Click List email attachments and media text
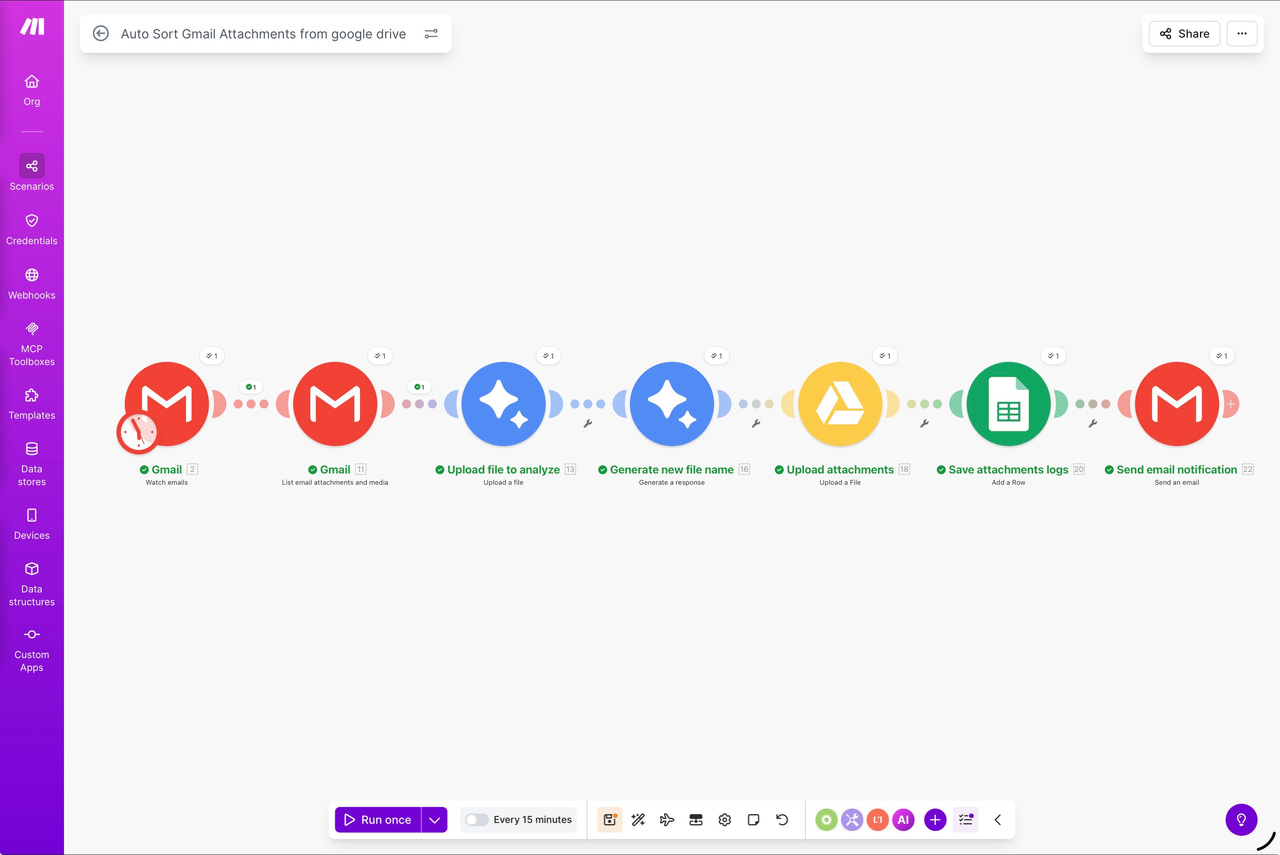The image size is (1280, 855). tap(335, 483)
